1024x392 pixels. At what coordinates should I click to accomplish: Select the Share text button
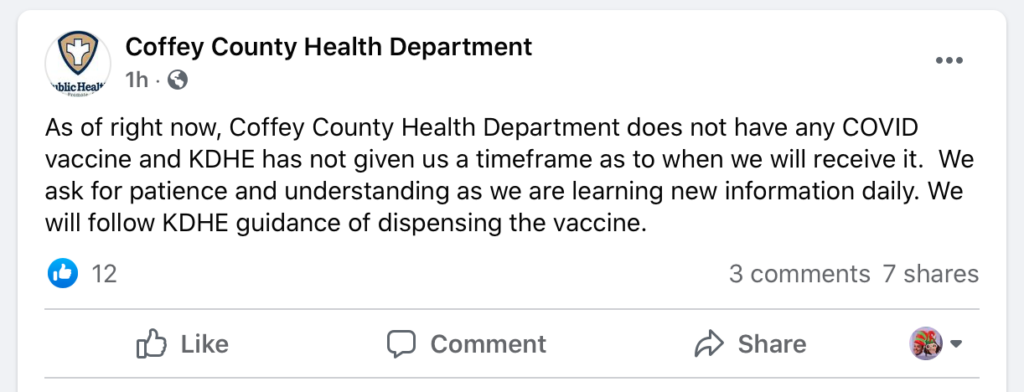(772, 344)
